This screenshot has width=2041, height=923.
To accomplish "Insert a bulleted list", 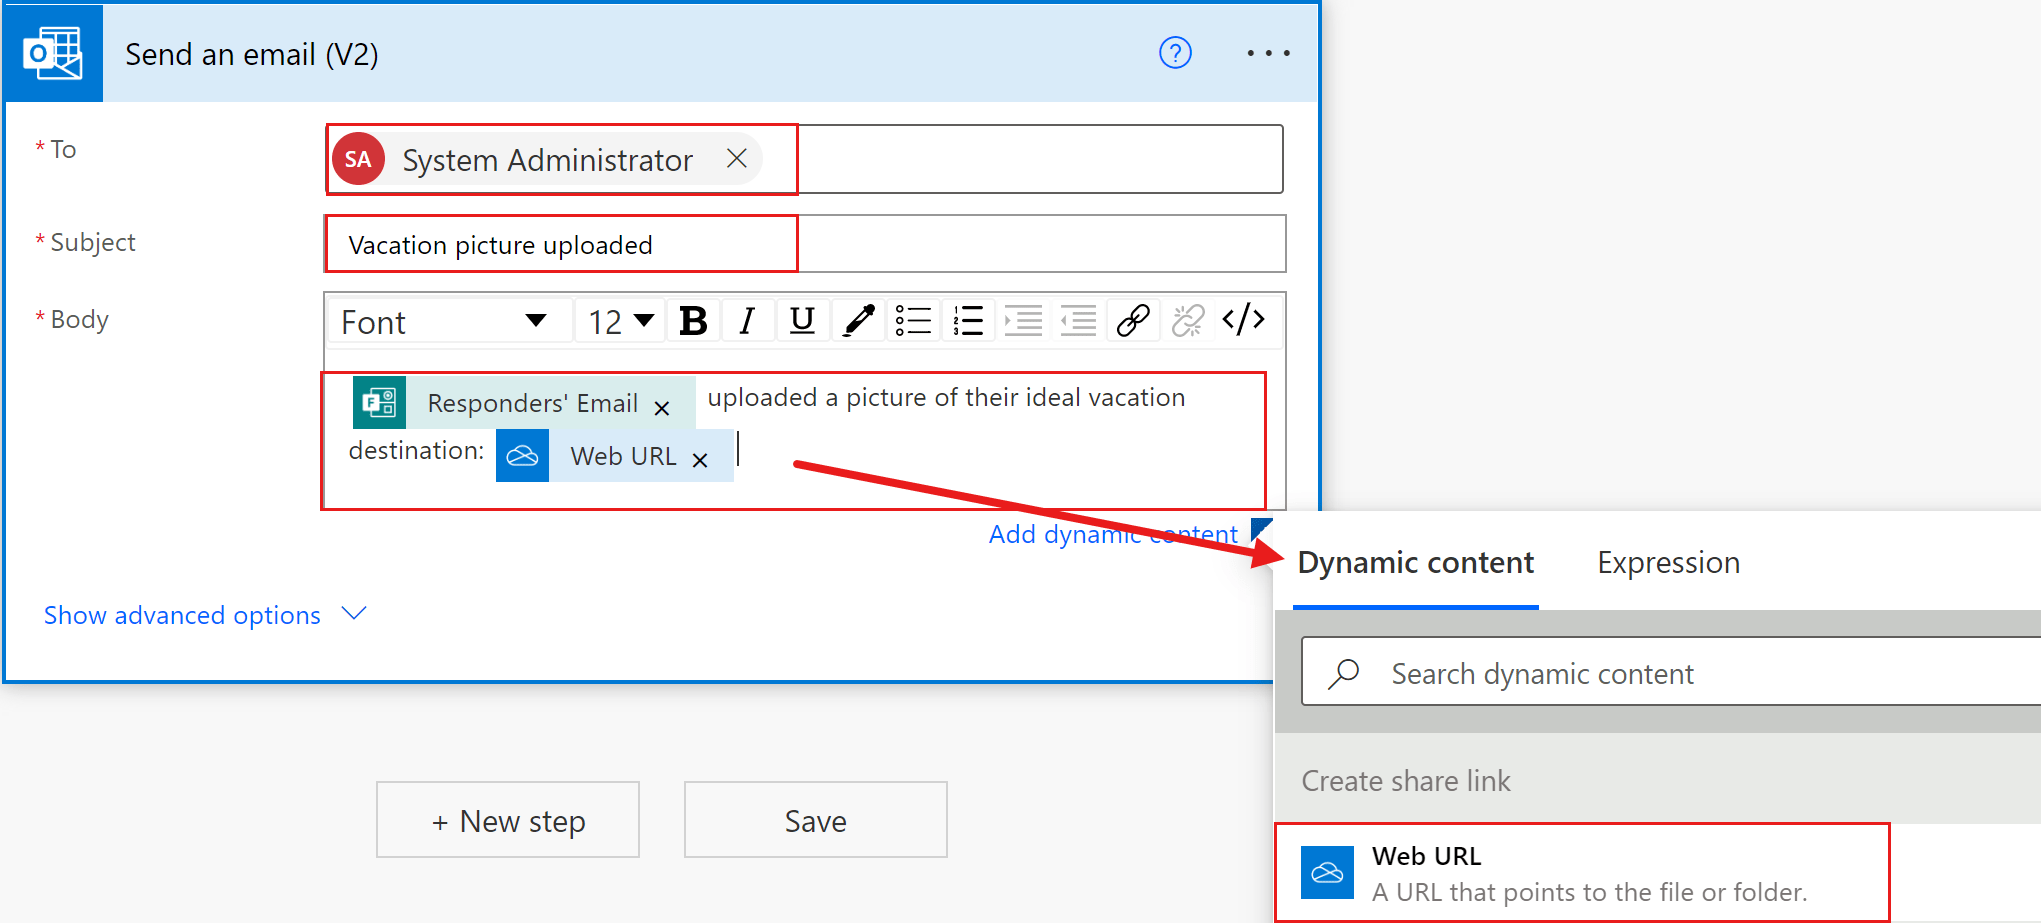I will 913,320.
